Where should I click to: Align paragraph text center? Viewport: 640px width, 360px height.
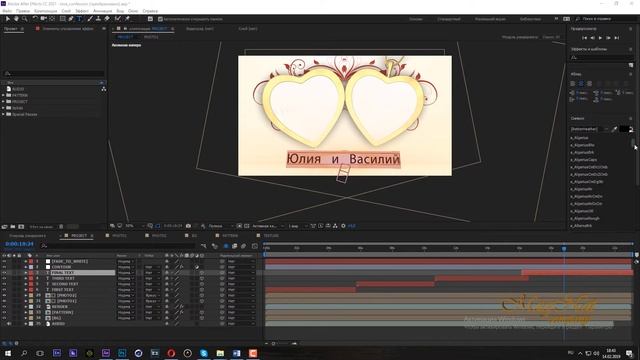click(581, 83)
